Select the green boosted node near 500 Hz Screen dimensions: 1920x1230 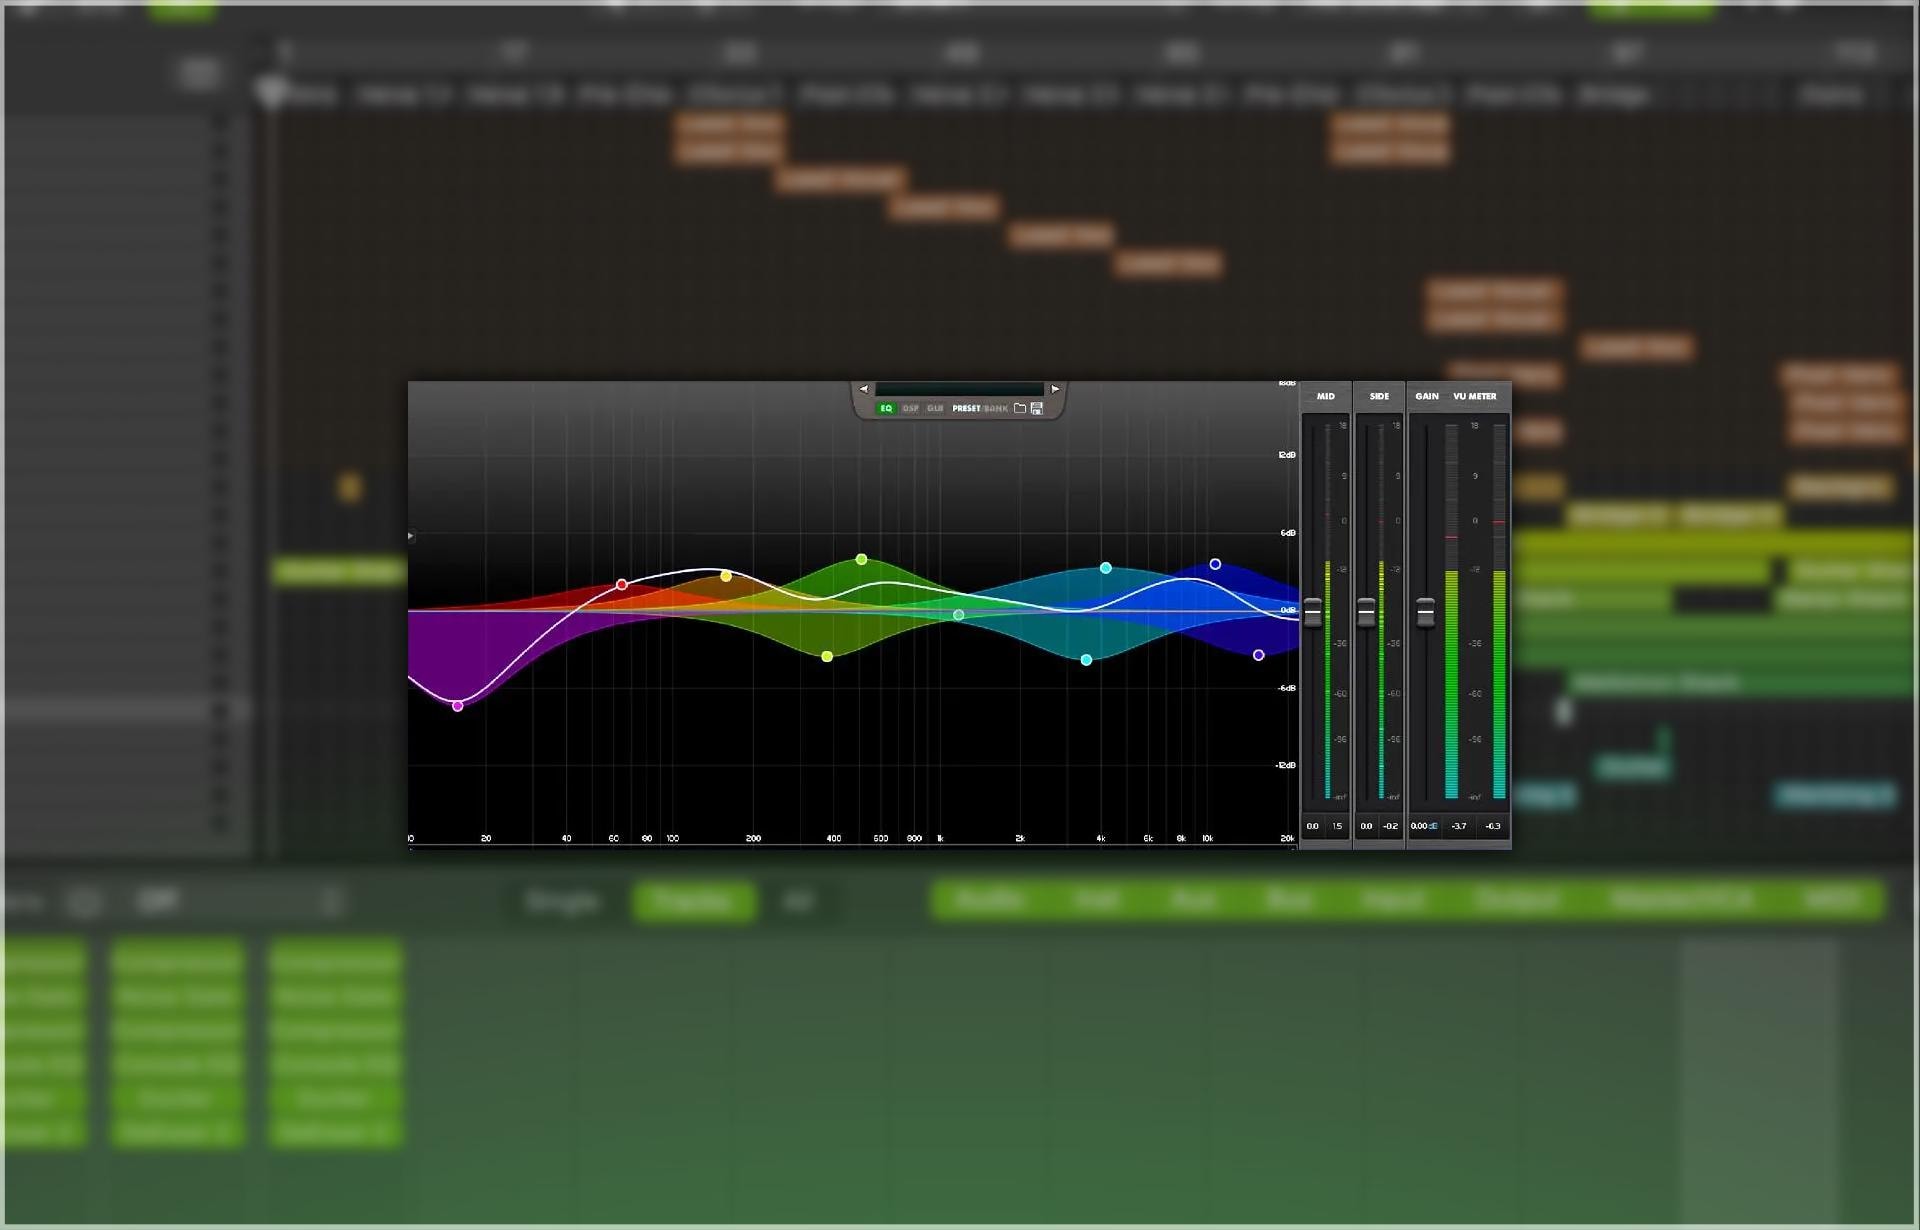tap(862, 559)
